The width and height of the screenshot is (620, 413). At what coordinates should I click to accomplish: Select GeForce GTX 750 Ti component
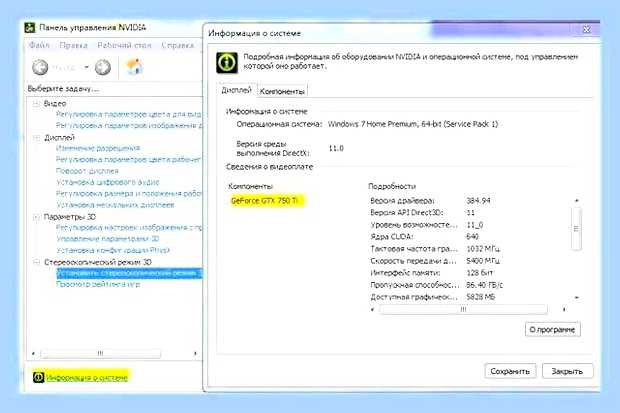click(x=264, y=201)
